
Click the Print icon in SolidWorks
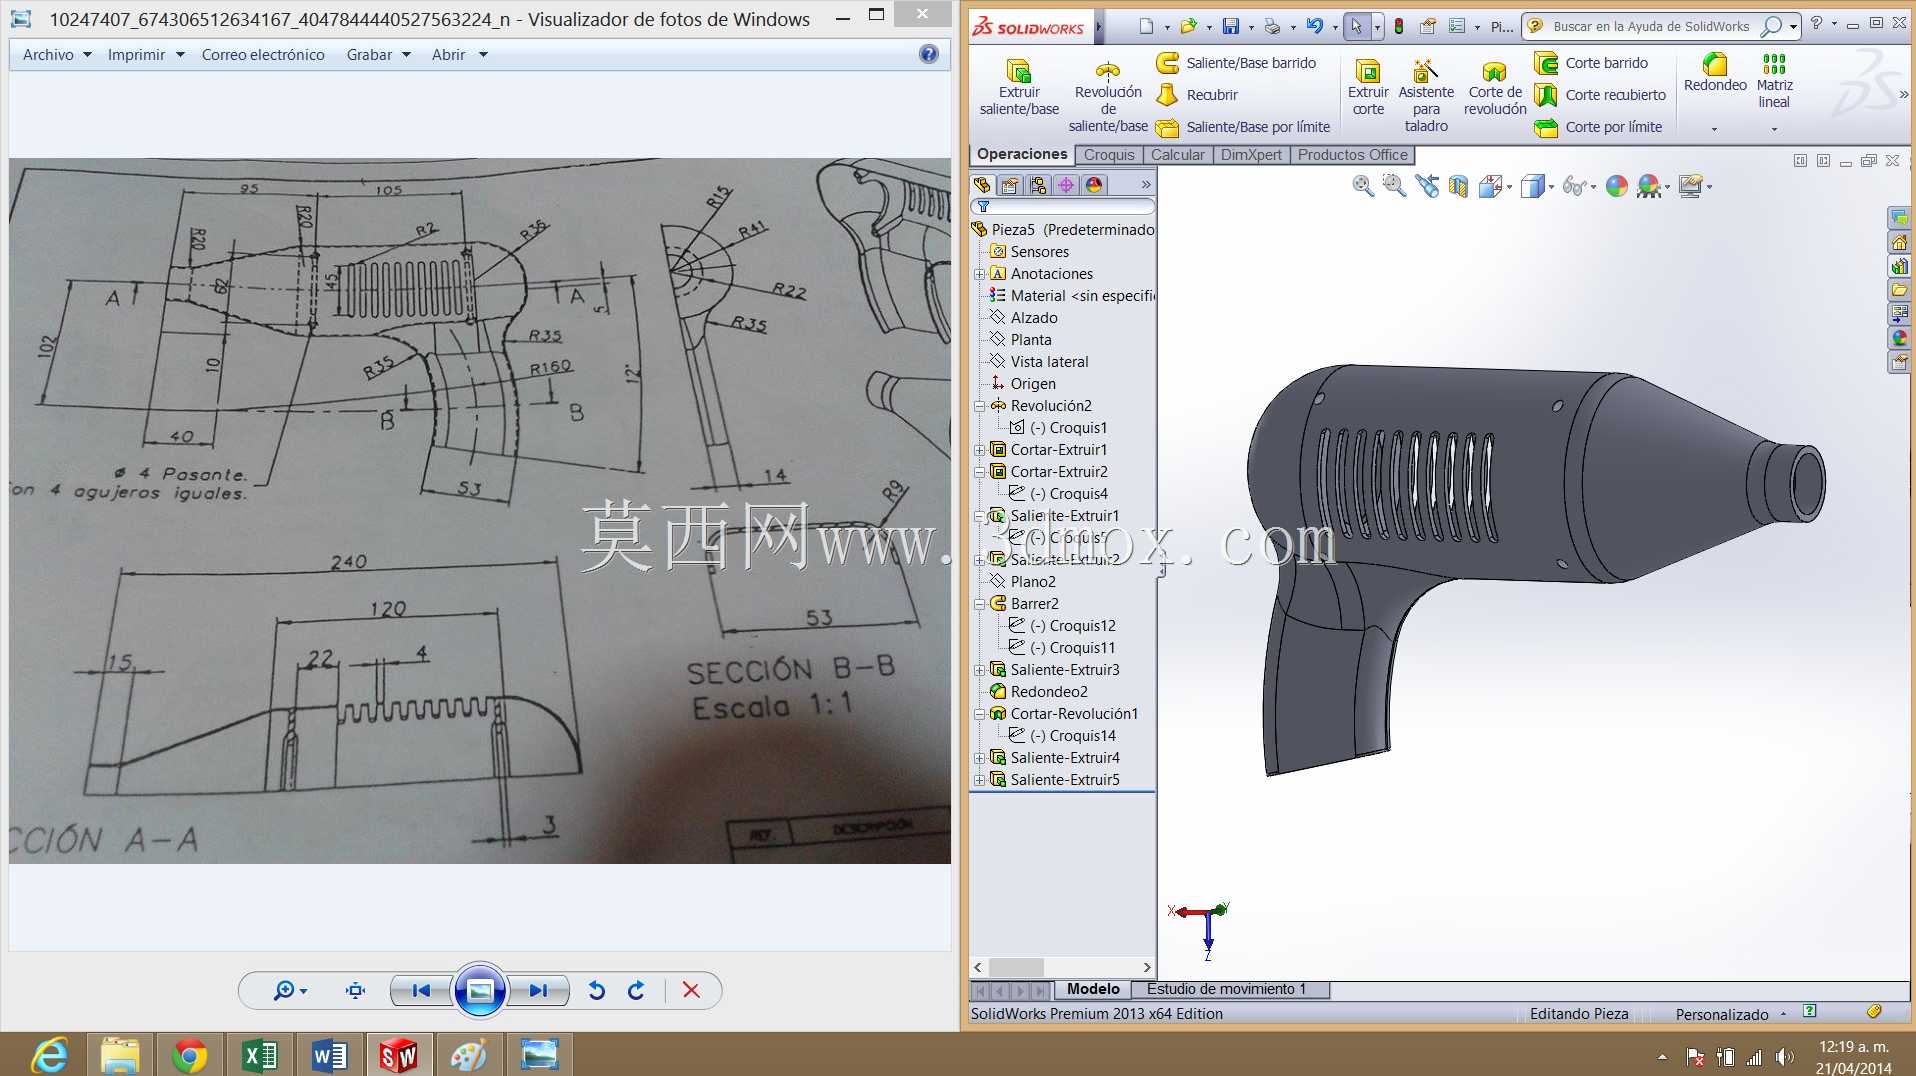[1272, 26]
